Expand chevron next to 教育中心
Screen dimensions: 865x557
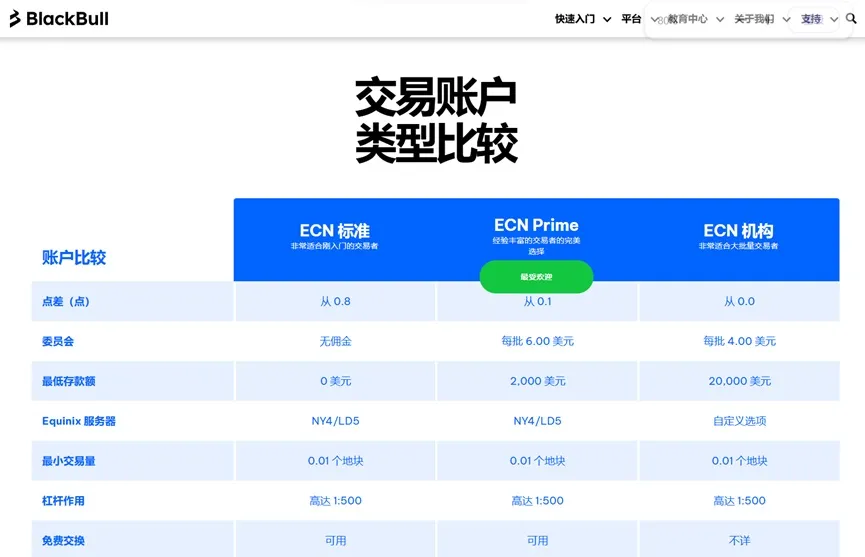point(720,19)
